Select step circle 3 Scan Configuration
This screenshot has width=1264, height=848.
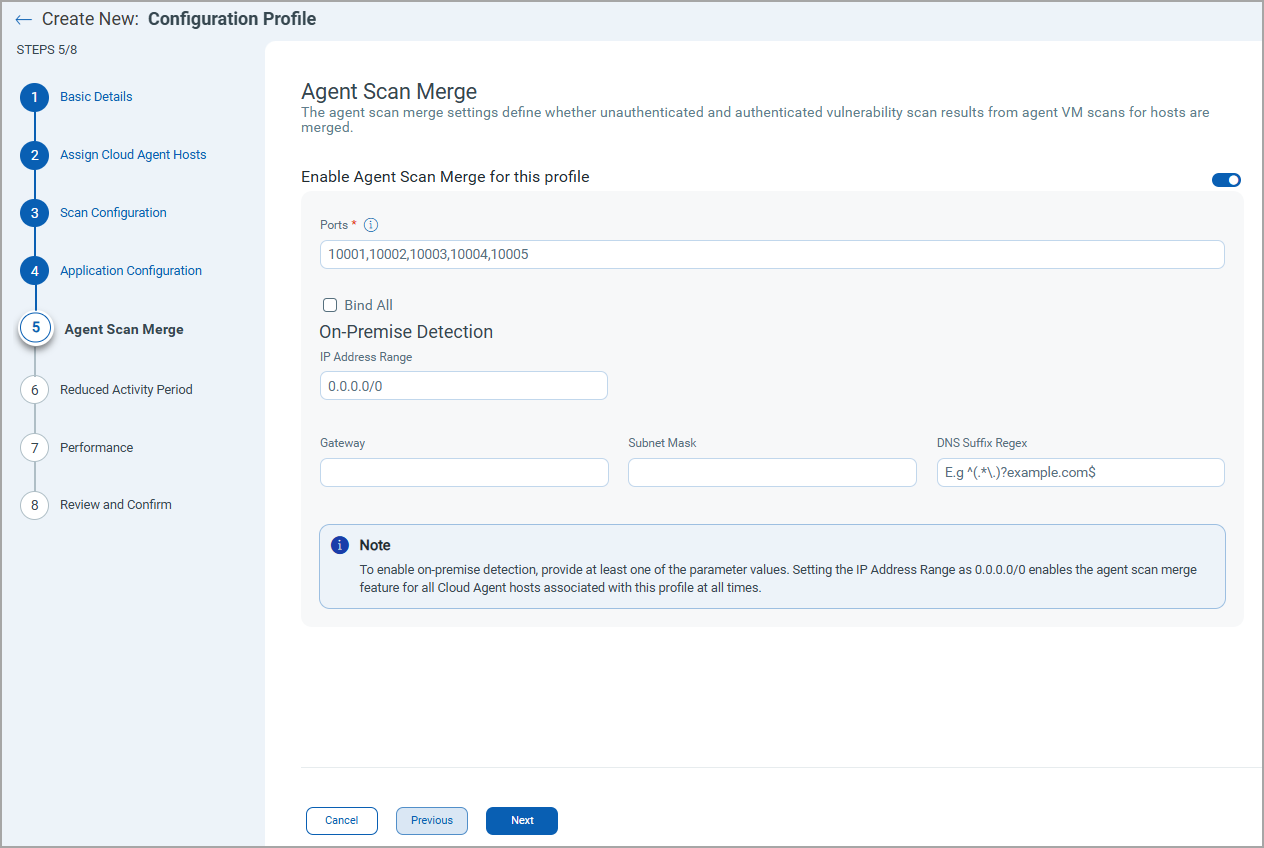point(34,212)
